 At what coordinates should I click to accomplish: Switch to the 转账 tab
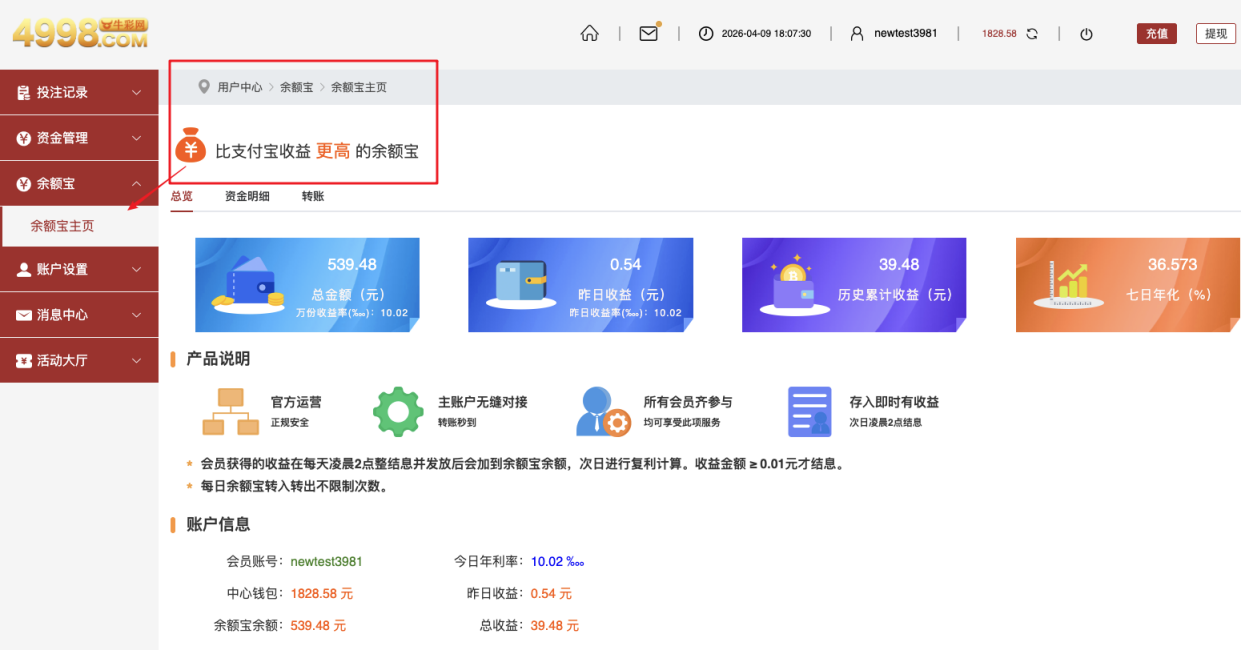(313, 197)
